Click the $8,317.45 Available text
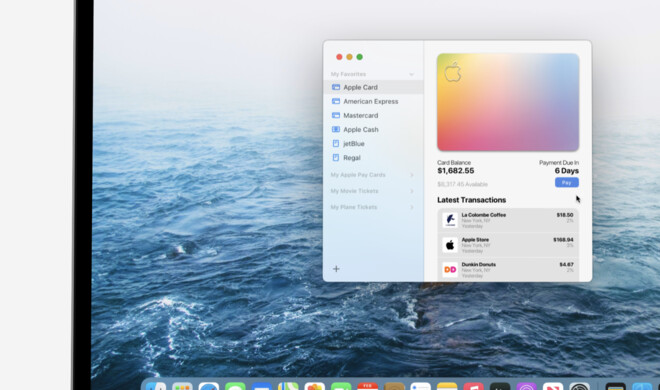Image resolution: width=660 pixels, height=390 pixels. point(462,184)
